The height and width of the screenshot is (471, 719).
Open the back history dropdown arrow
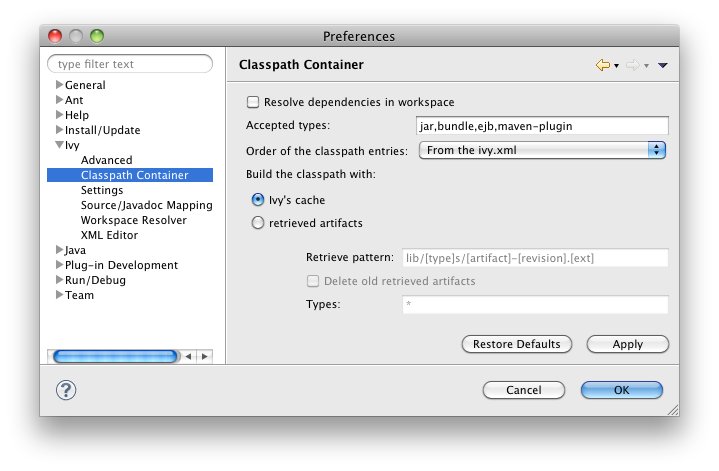(x=616, y=66)
